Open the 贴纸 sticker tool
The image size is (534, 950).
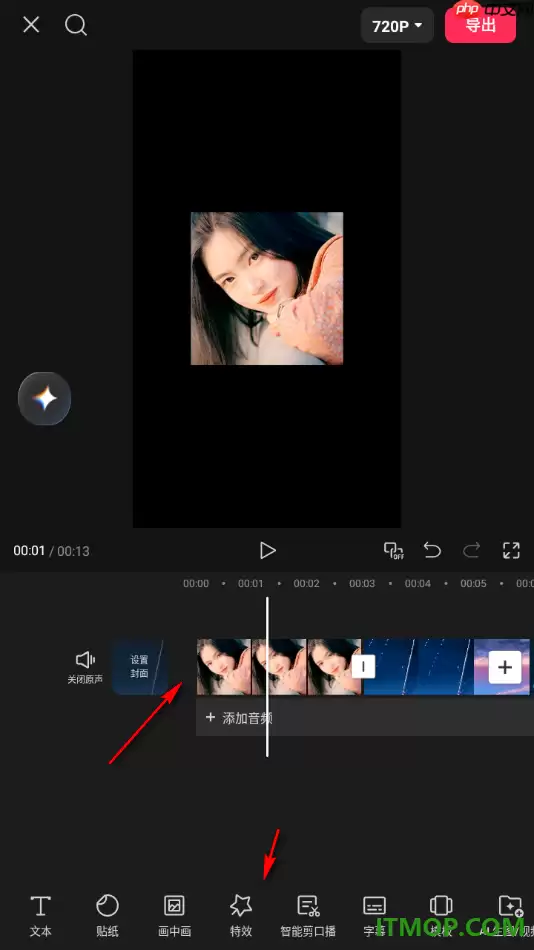107,916
